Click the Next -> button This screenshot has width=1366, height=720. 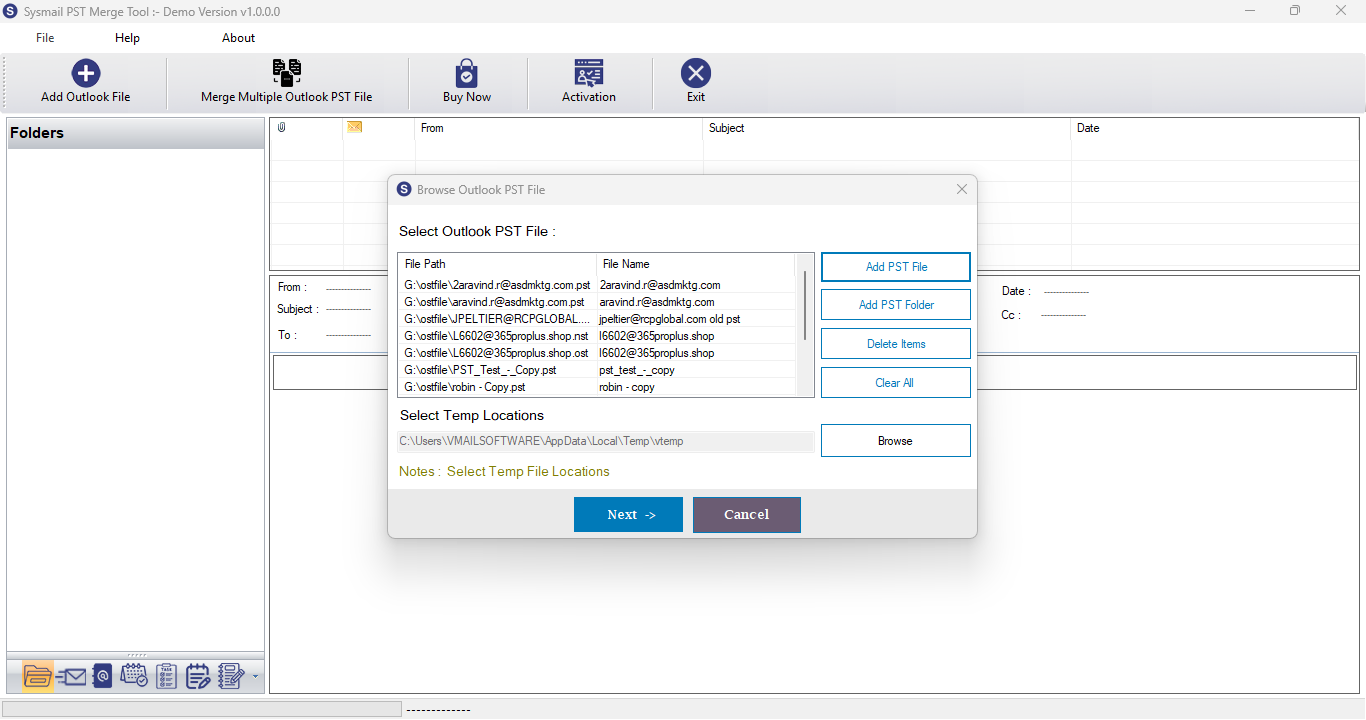coord(628,515)
